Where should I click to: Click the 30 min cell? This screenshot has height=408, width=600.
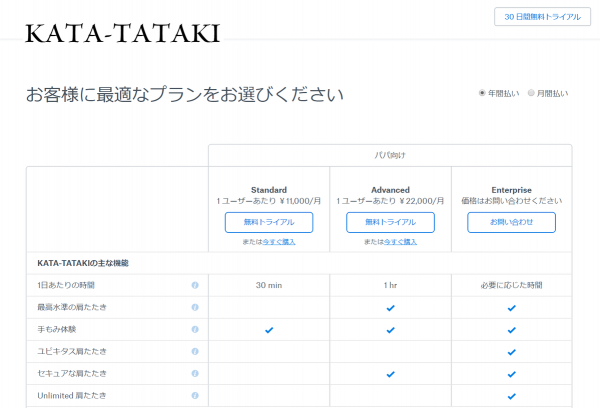269,285
